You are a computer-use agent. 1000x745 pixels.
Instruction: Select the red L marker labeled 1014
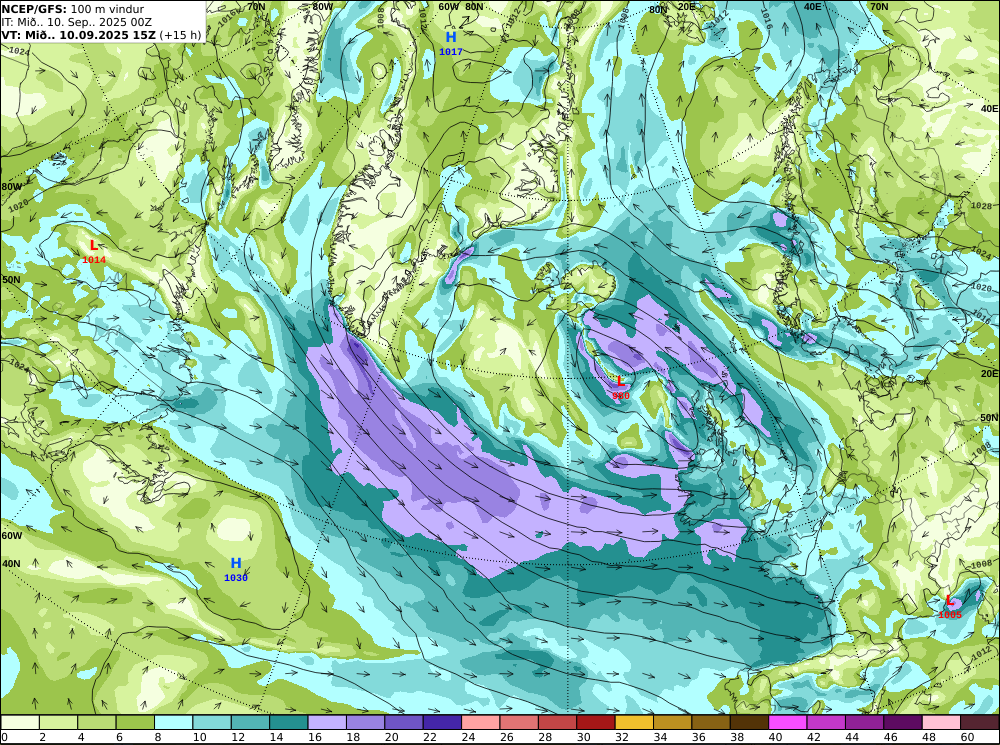pyautogui.click(x=94, y=246)
